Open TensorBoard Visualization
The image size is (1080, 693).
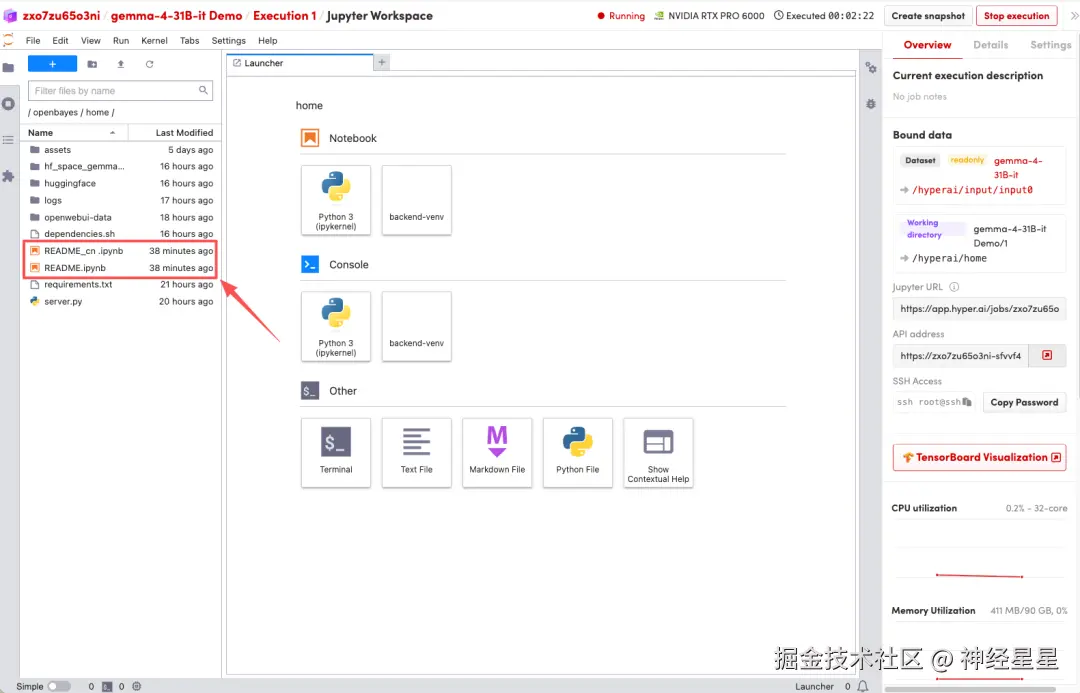(979, 457)
